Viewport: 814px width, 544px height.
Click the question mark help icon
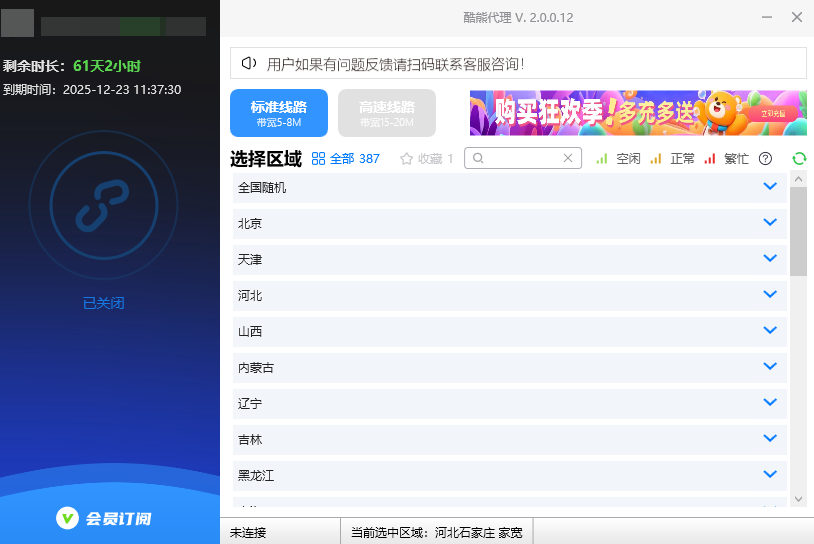[765, 158]
